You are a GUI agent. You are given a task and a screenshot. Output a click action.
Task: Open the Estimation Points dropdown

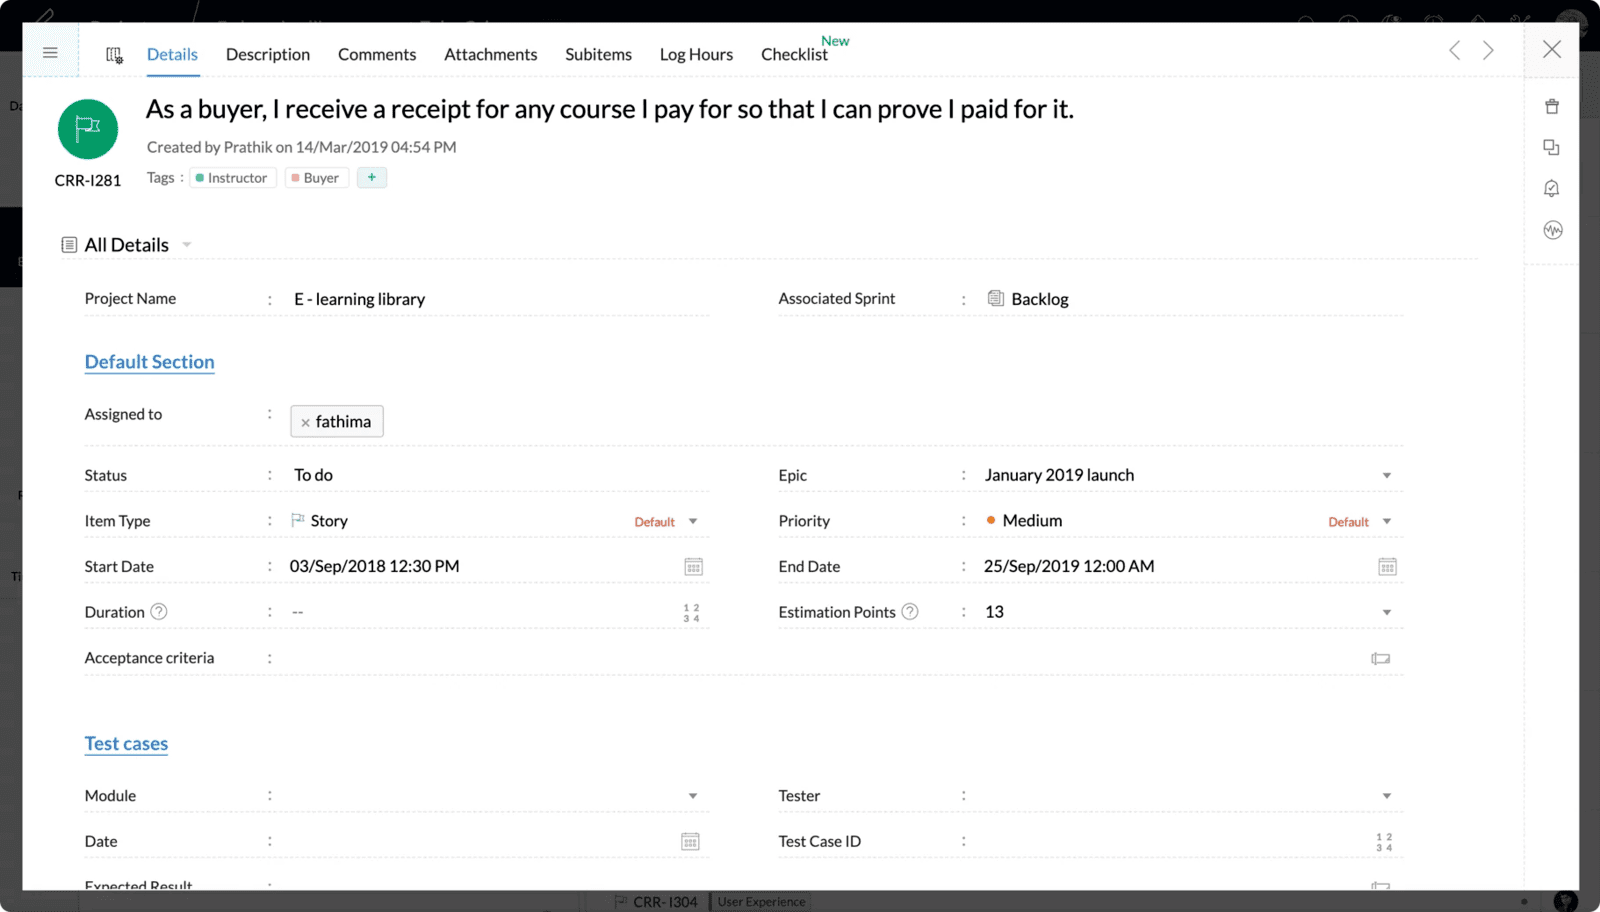(x=1387, y=613)
